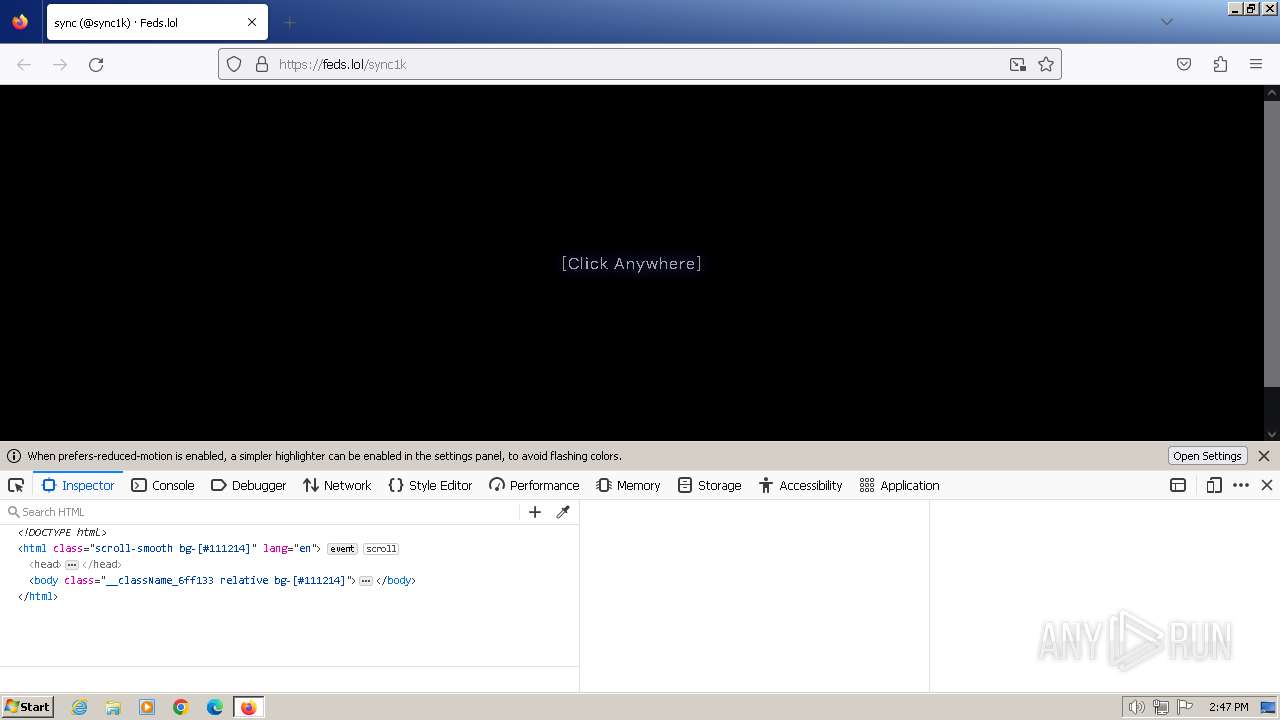This screenshot has width=1280, height=720.
Task: Click the feds.lol/sync1k address bar
Action: click(x=640, y=64)
